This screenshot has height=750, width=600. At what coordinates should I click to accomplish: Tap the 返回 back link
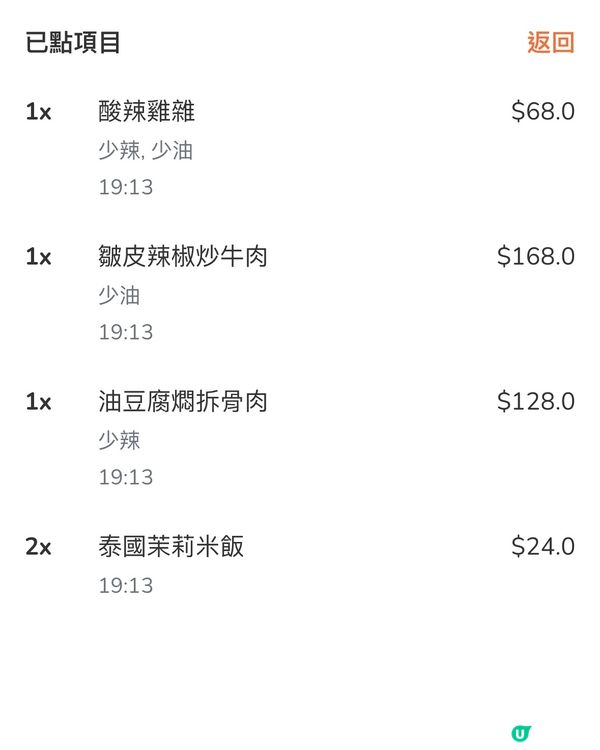coord(550,42)
